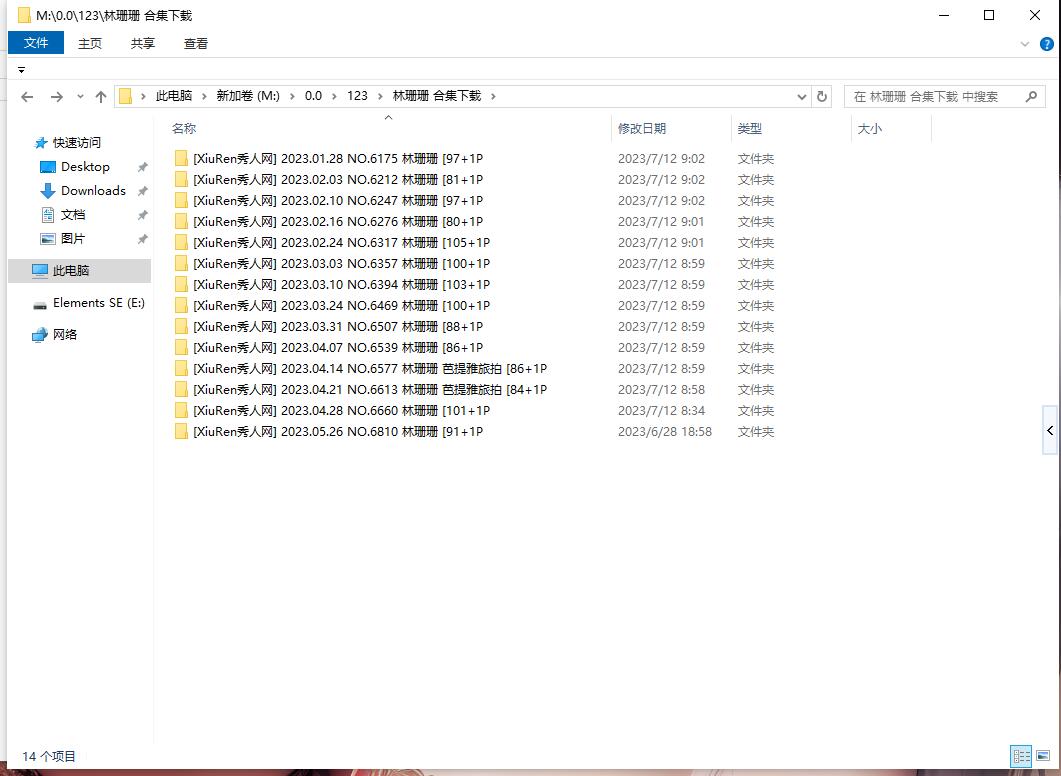Open the 共享 ribbon tab
Image resolution: width=1061 pixels, height=776 pixels.
point(143,43)
